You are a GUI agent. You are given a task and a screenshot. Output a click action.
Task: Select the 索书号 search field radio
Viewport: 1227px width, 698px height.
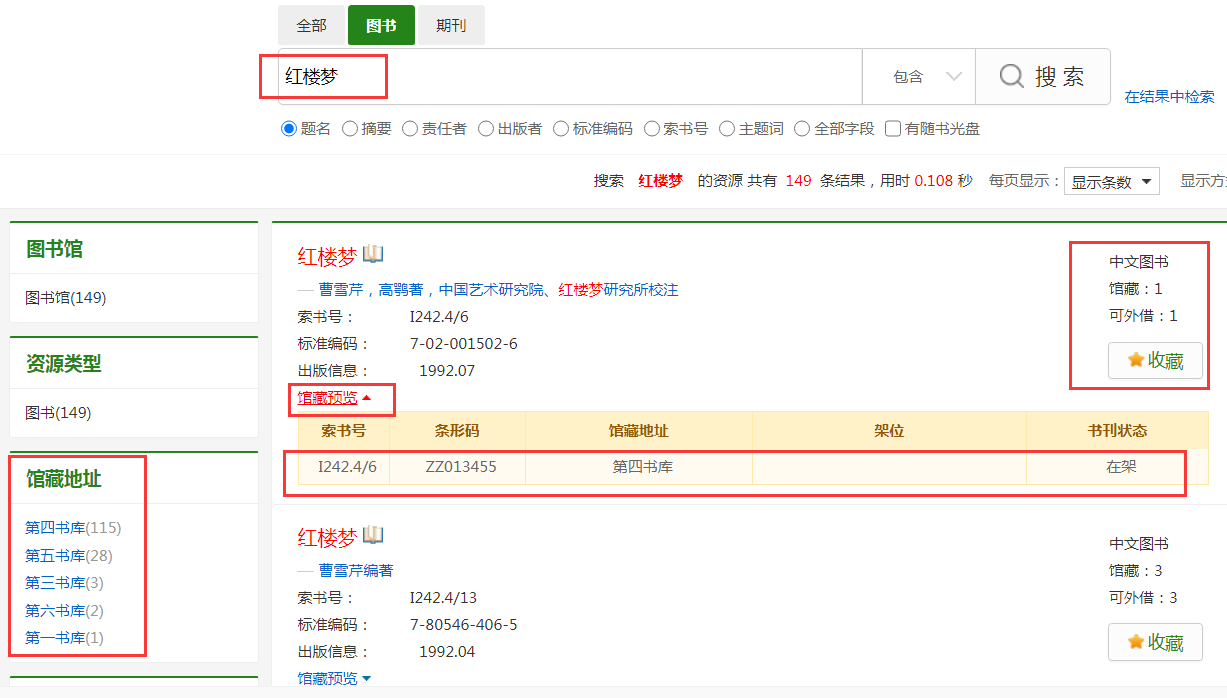click(x=652, y=129)
